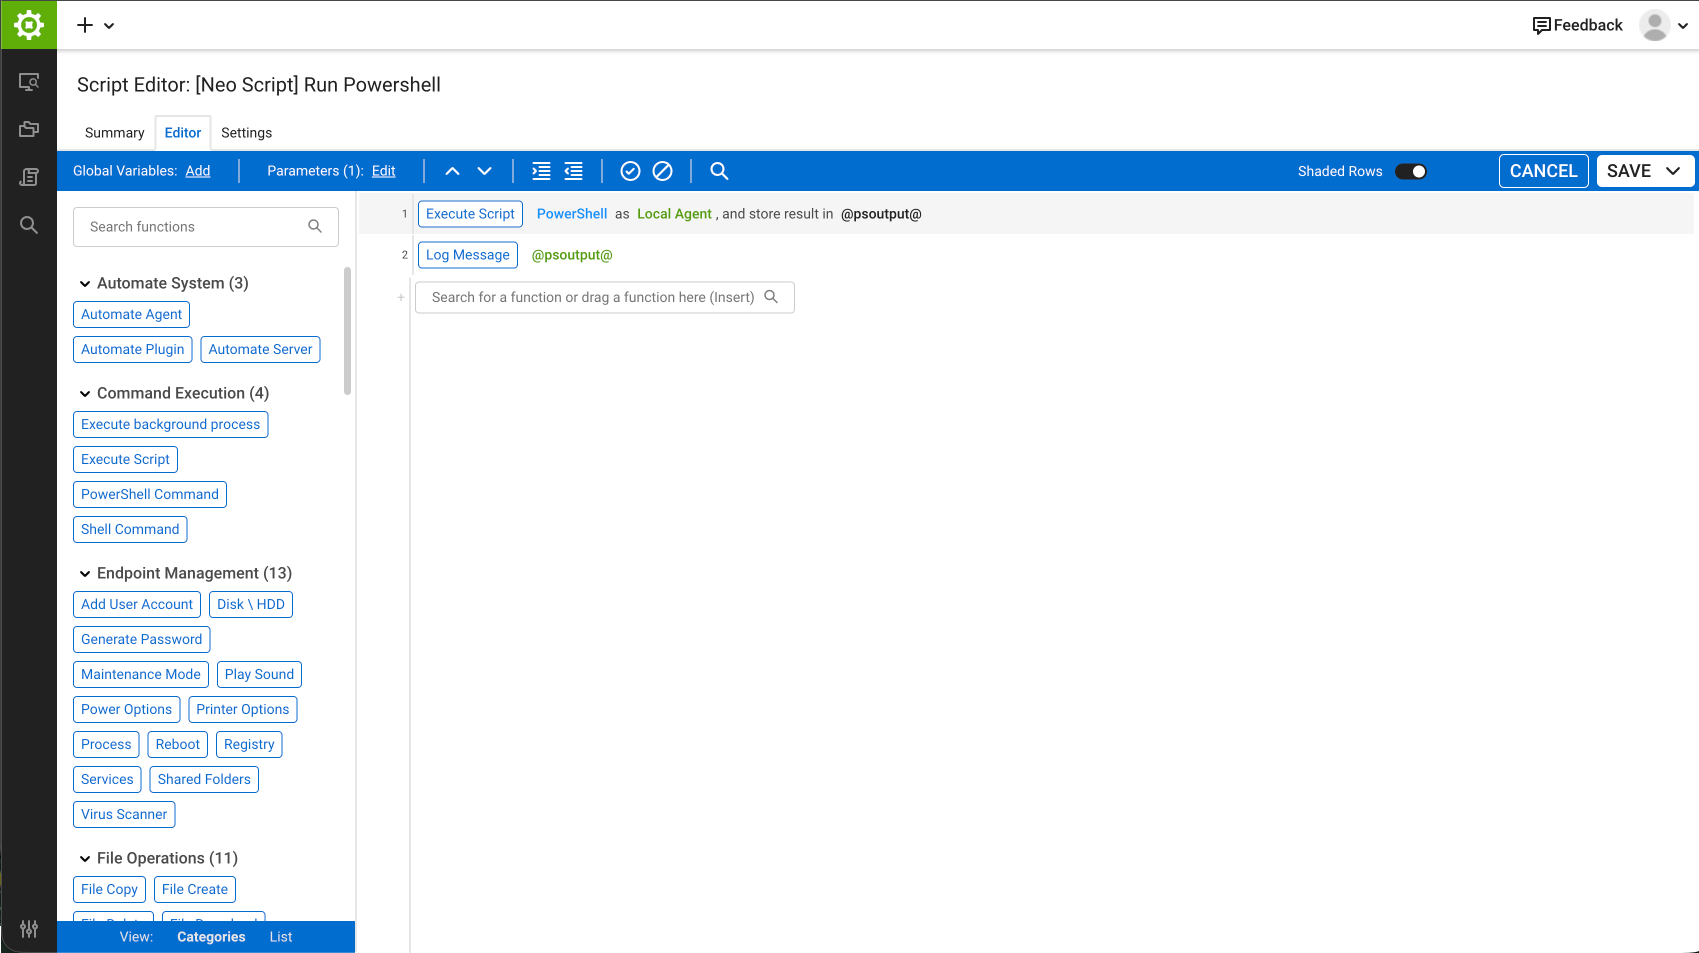Click the Log Message tag in step 2
Screen dimensions: 1699x953
click(468, 255)
